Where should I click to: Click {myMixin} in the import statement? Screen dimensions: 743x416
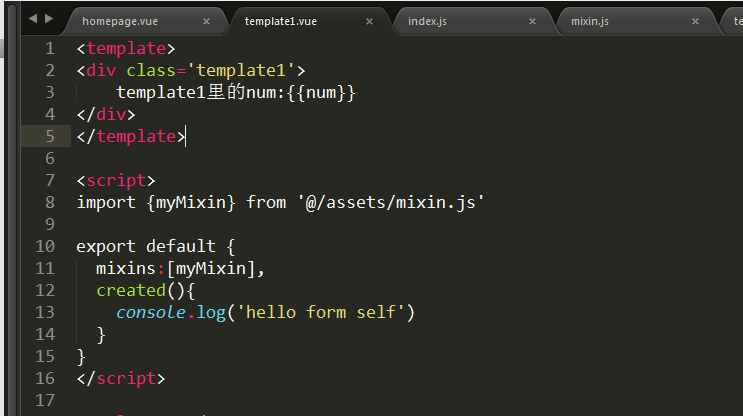tap(191, 202)
